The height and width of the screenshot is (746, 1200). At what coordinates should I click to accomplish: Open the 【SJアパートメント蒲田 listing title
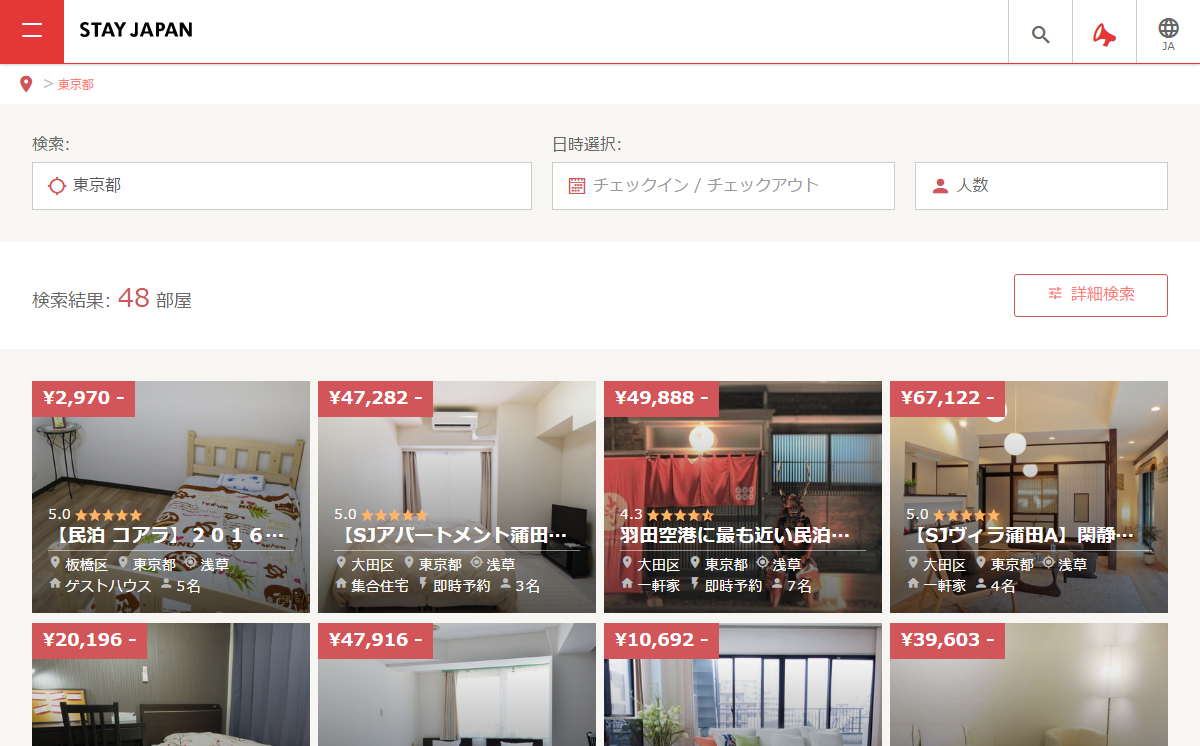click(x=457, y=535)
